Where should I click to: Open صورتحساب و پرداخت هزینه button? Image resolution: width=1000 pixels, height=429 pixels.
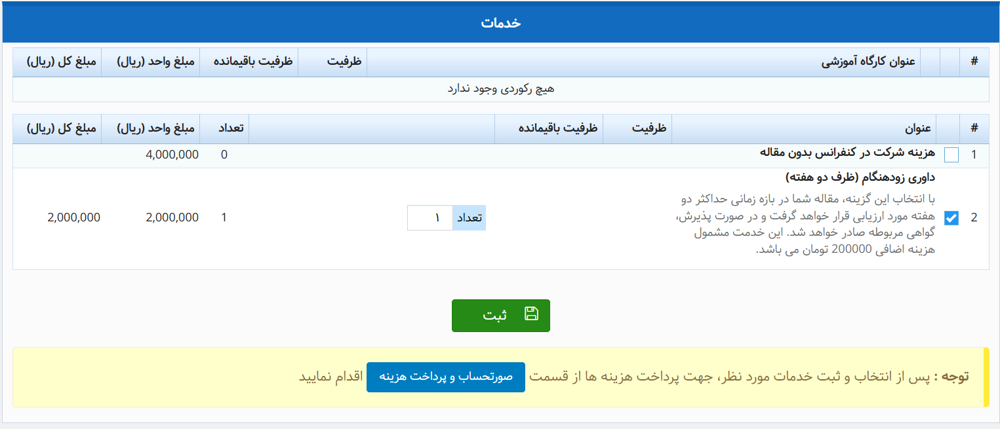click(445, 377)
